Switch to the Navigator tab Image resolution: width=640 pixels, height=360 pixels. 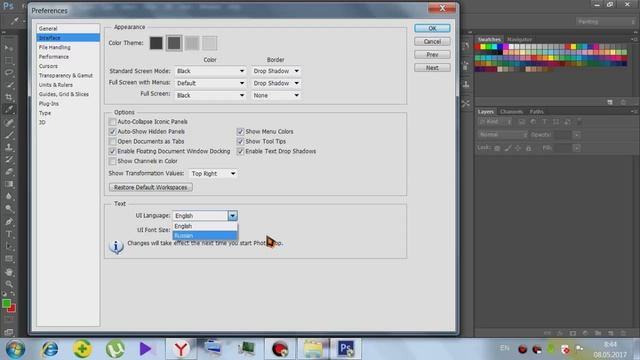coord(519,40)
